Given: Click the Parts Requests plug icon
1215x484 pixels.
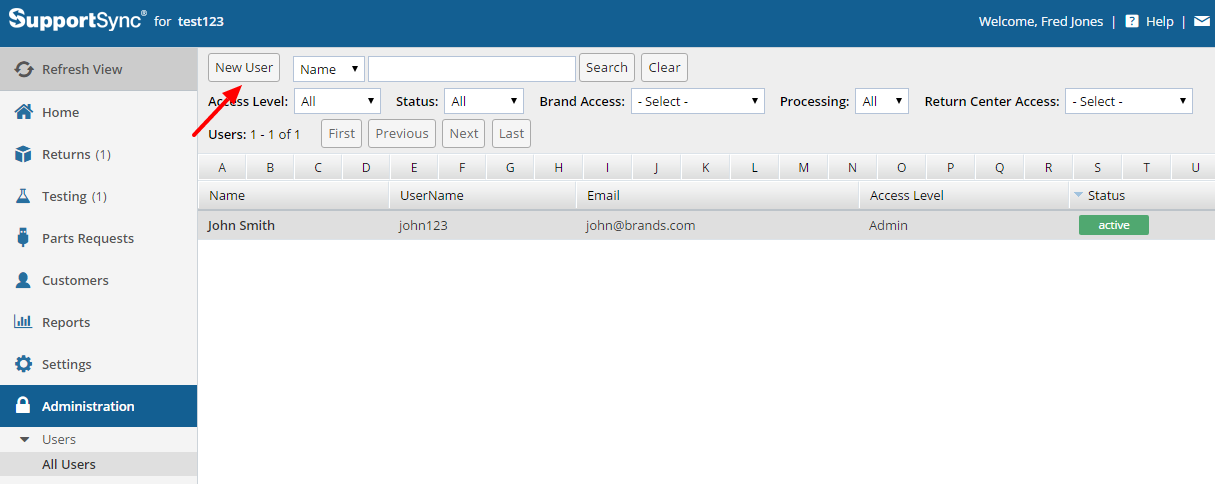Looking at the screenshot, I should 24,238.
